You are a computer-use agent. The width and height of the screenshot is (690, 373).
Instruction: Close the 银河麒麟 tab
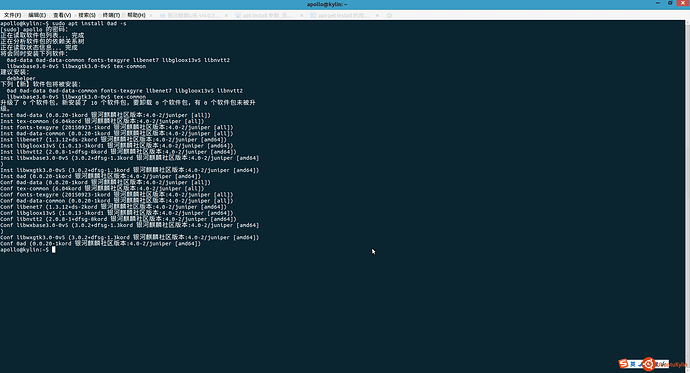pyautogui.click(x=227, y=15)
